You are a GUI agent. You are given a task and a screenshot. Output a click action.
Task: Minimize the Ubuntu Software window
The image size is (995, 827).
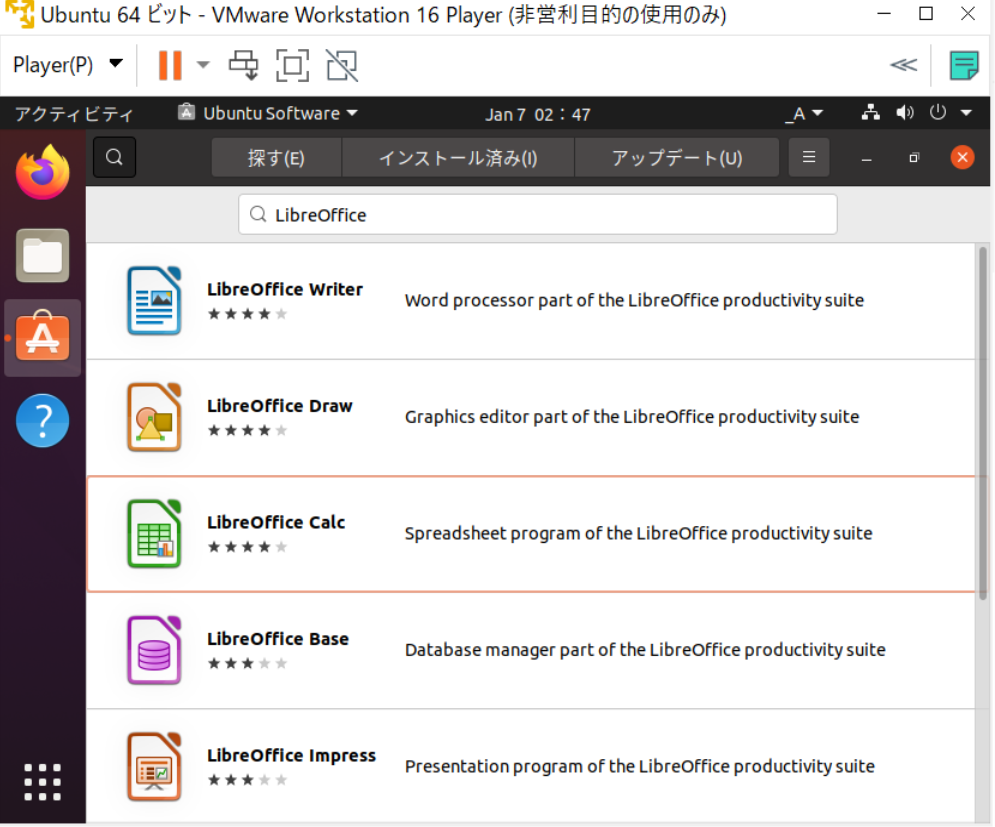866,158
